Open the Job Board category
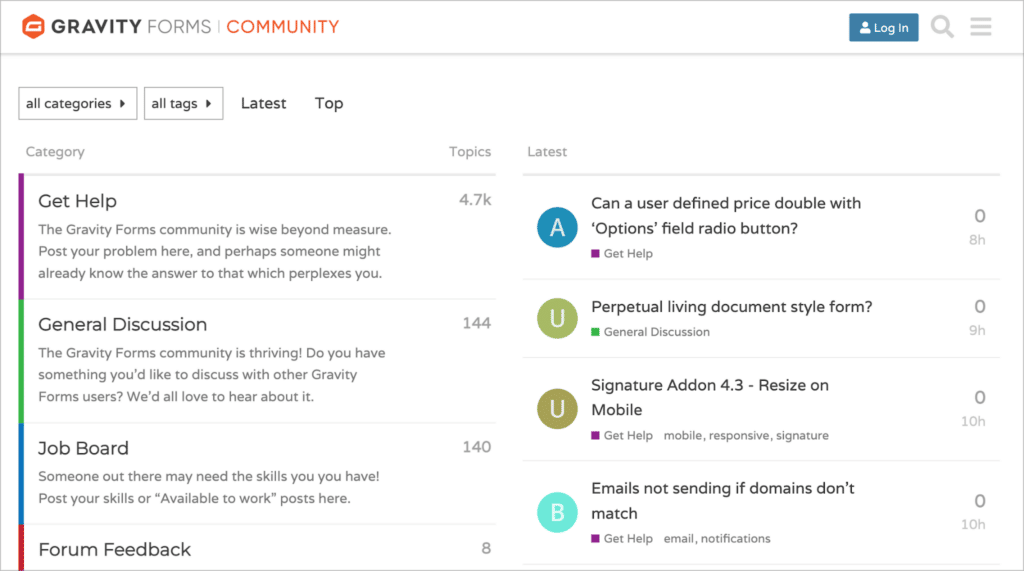 pos(83,448)
